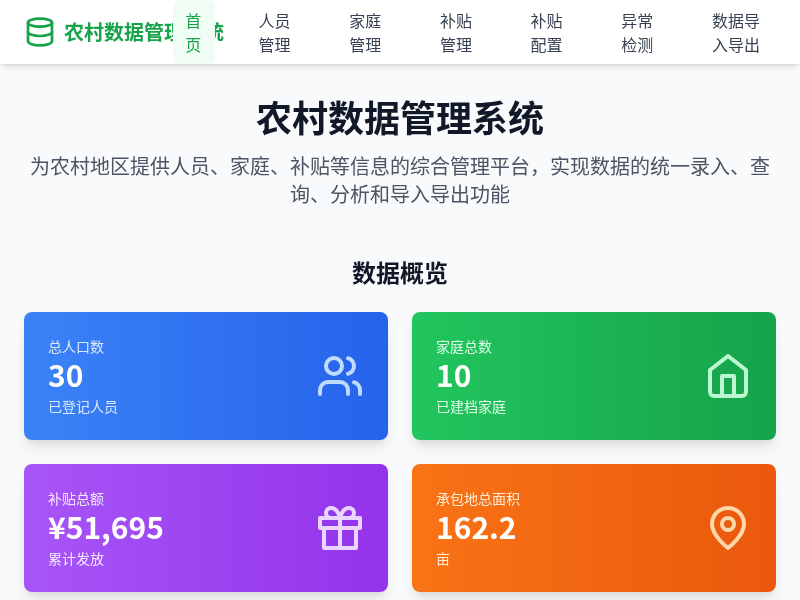Click the 累计发放 caption
Viewport: 800px width, 600px height.
tap(76, 559)
